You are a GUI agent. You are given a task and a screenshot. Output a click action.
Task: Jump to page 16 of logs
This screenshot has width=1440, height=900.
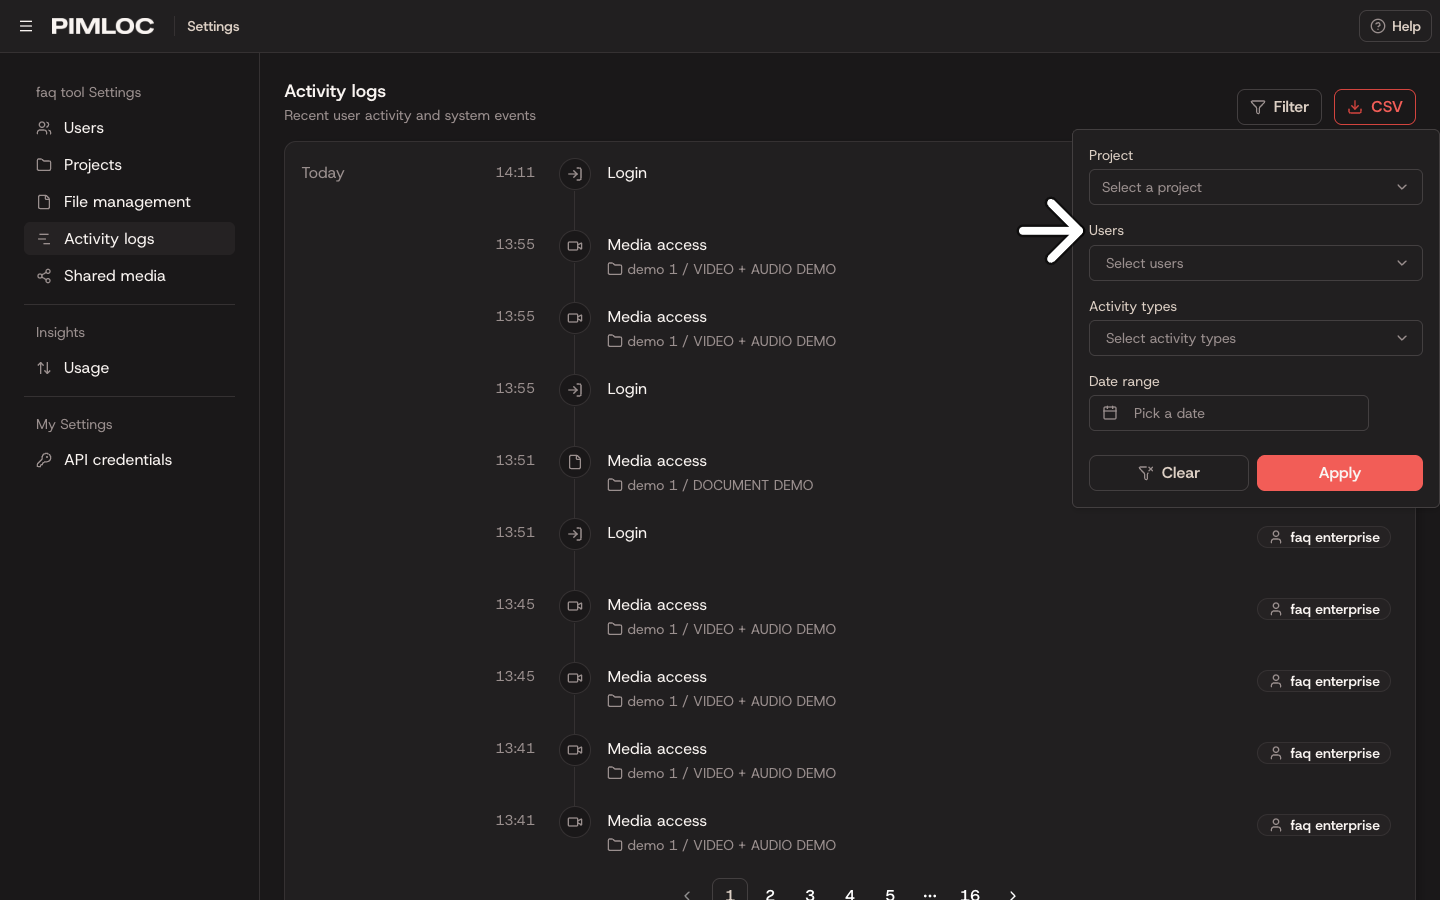(x=970, y=893)
